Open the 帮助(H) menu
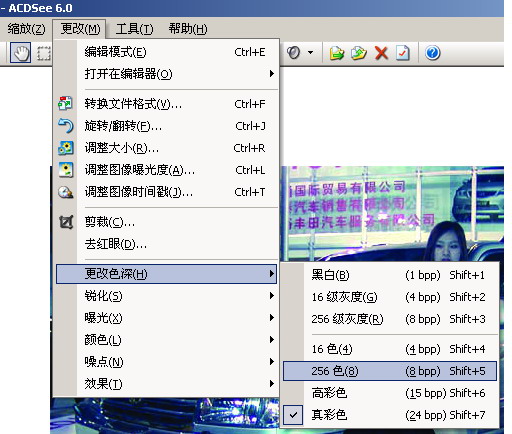The width and height of the screenshot is (512, 434). click(188, 29)
